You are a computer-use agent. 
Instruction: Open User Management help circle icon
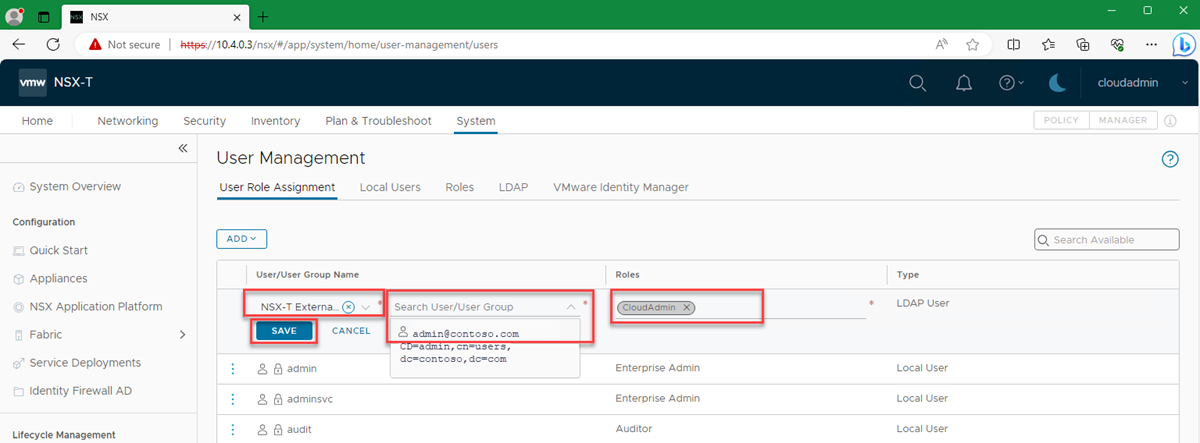[x=1170, y=159]
